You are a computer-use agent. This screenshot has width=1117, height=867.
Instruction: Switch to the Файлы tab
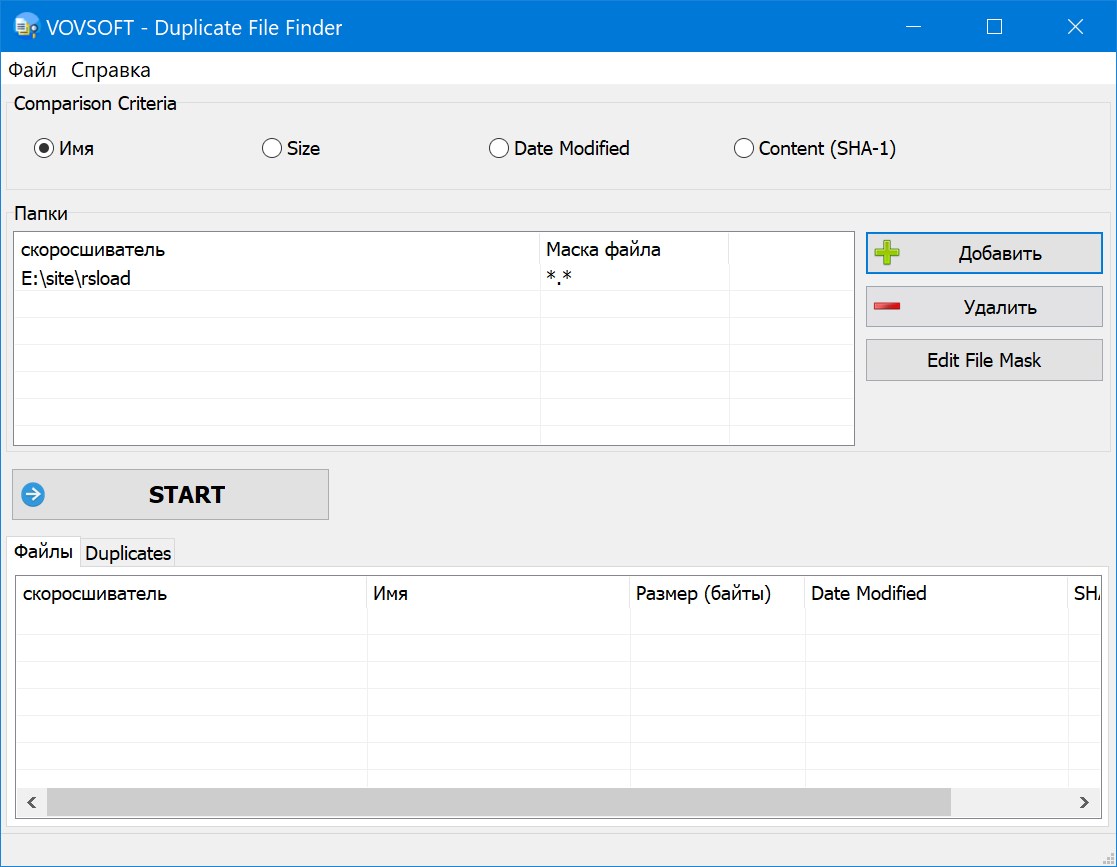(41, 550)
